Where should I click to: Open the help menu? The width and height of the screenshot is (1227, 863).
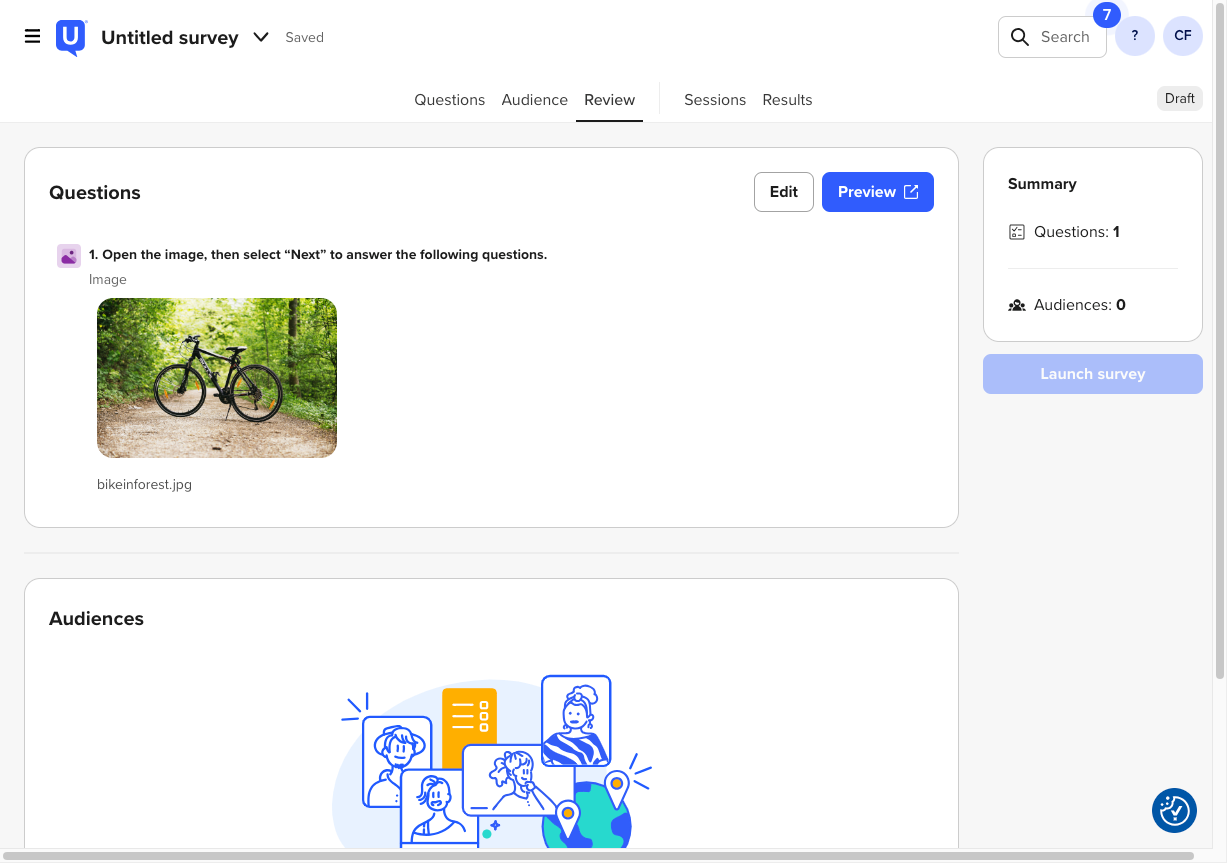[1134, 35]
